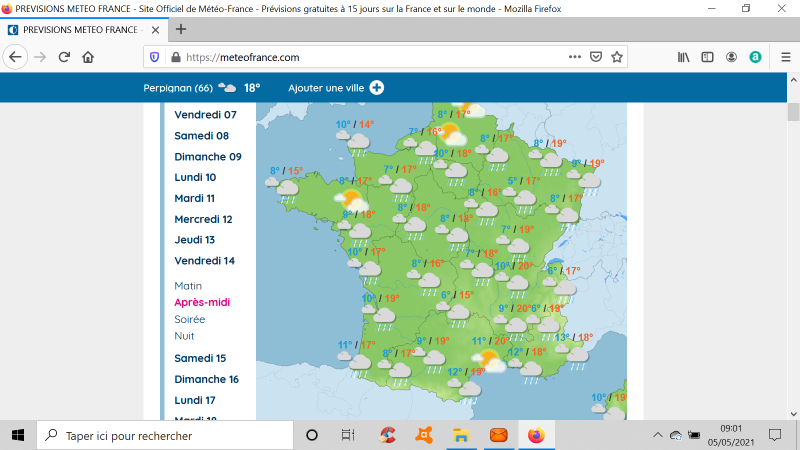This screenshot has width=800, height=450.
Task: Toggle Firefox sidebar view
Action: tap(707, 57)
